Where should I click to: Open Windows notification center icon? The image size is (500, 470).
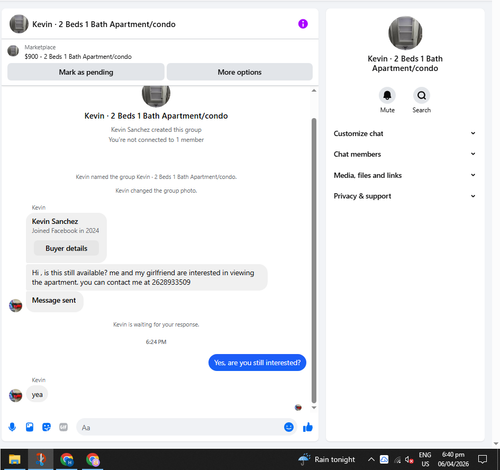482,459
